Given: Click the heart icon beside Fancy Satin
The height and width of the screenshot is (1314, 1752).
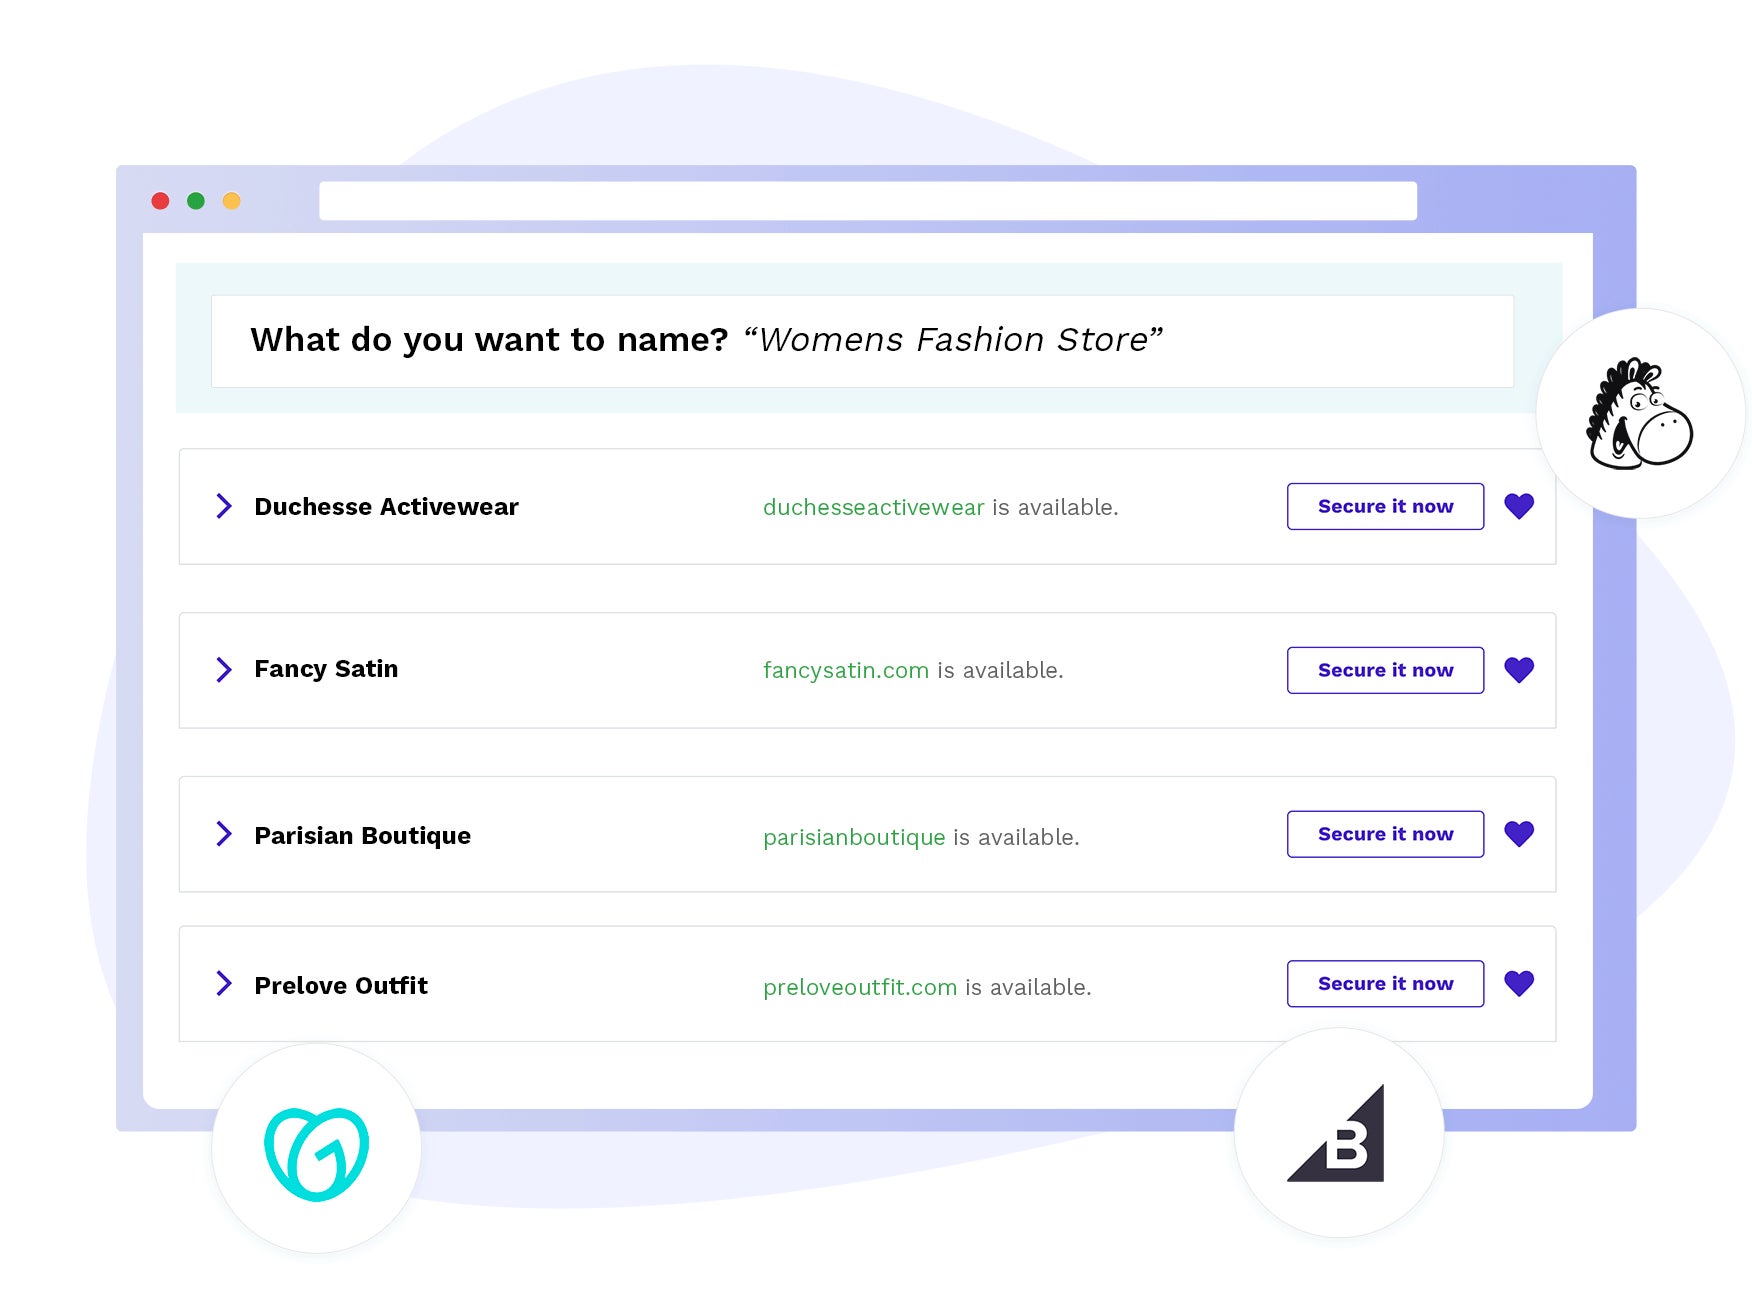Looking at the screenshot, I should [1519, 670].
